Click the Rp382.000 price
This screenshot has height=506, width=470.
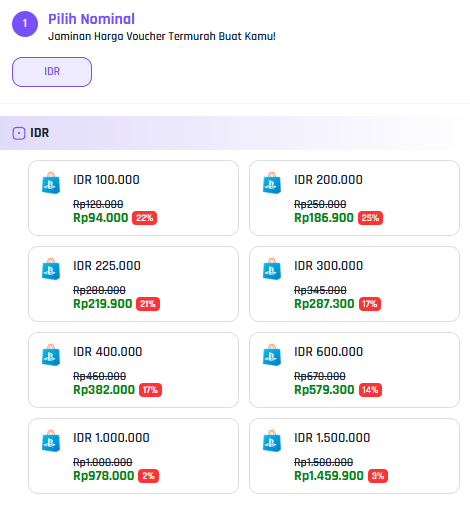(x=104, y=390)
